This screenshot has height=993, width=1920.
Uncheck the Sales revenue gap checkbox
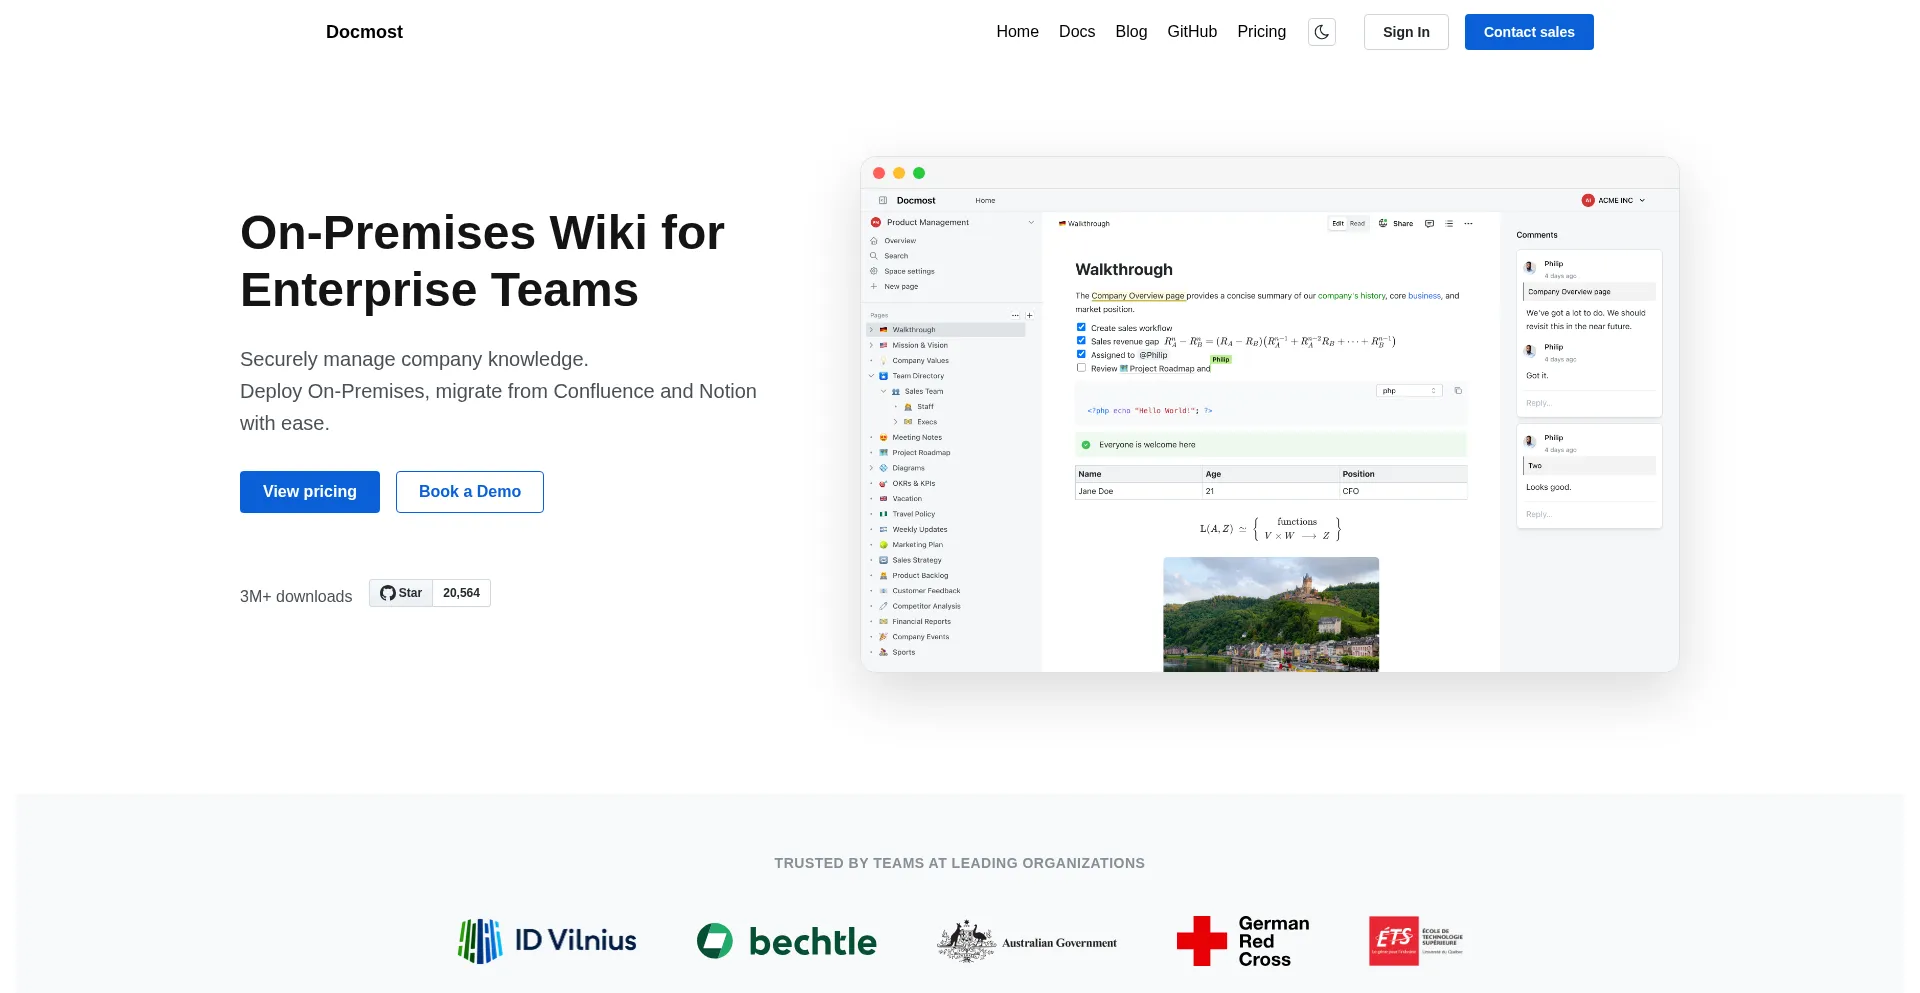coord(1081,340)
